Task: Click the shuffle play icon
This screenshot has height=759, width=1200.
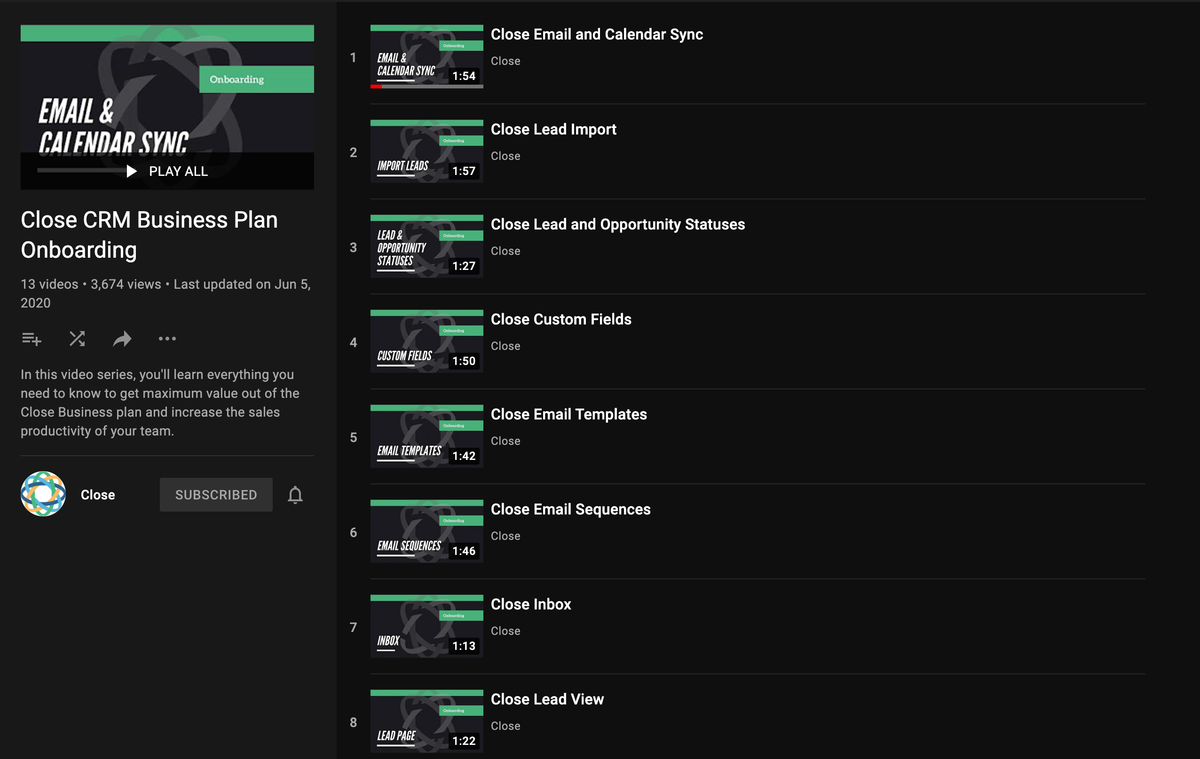Action: point(77,339)
